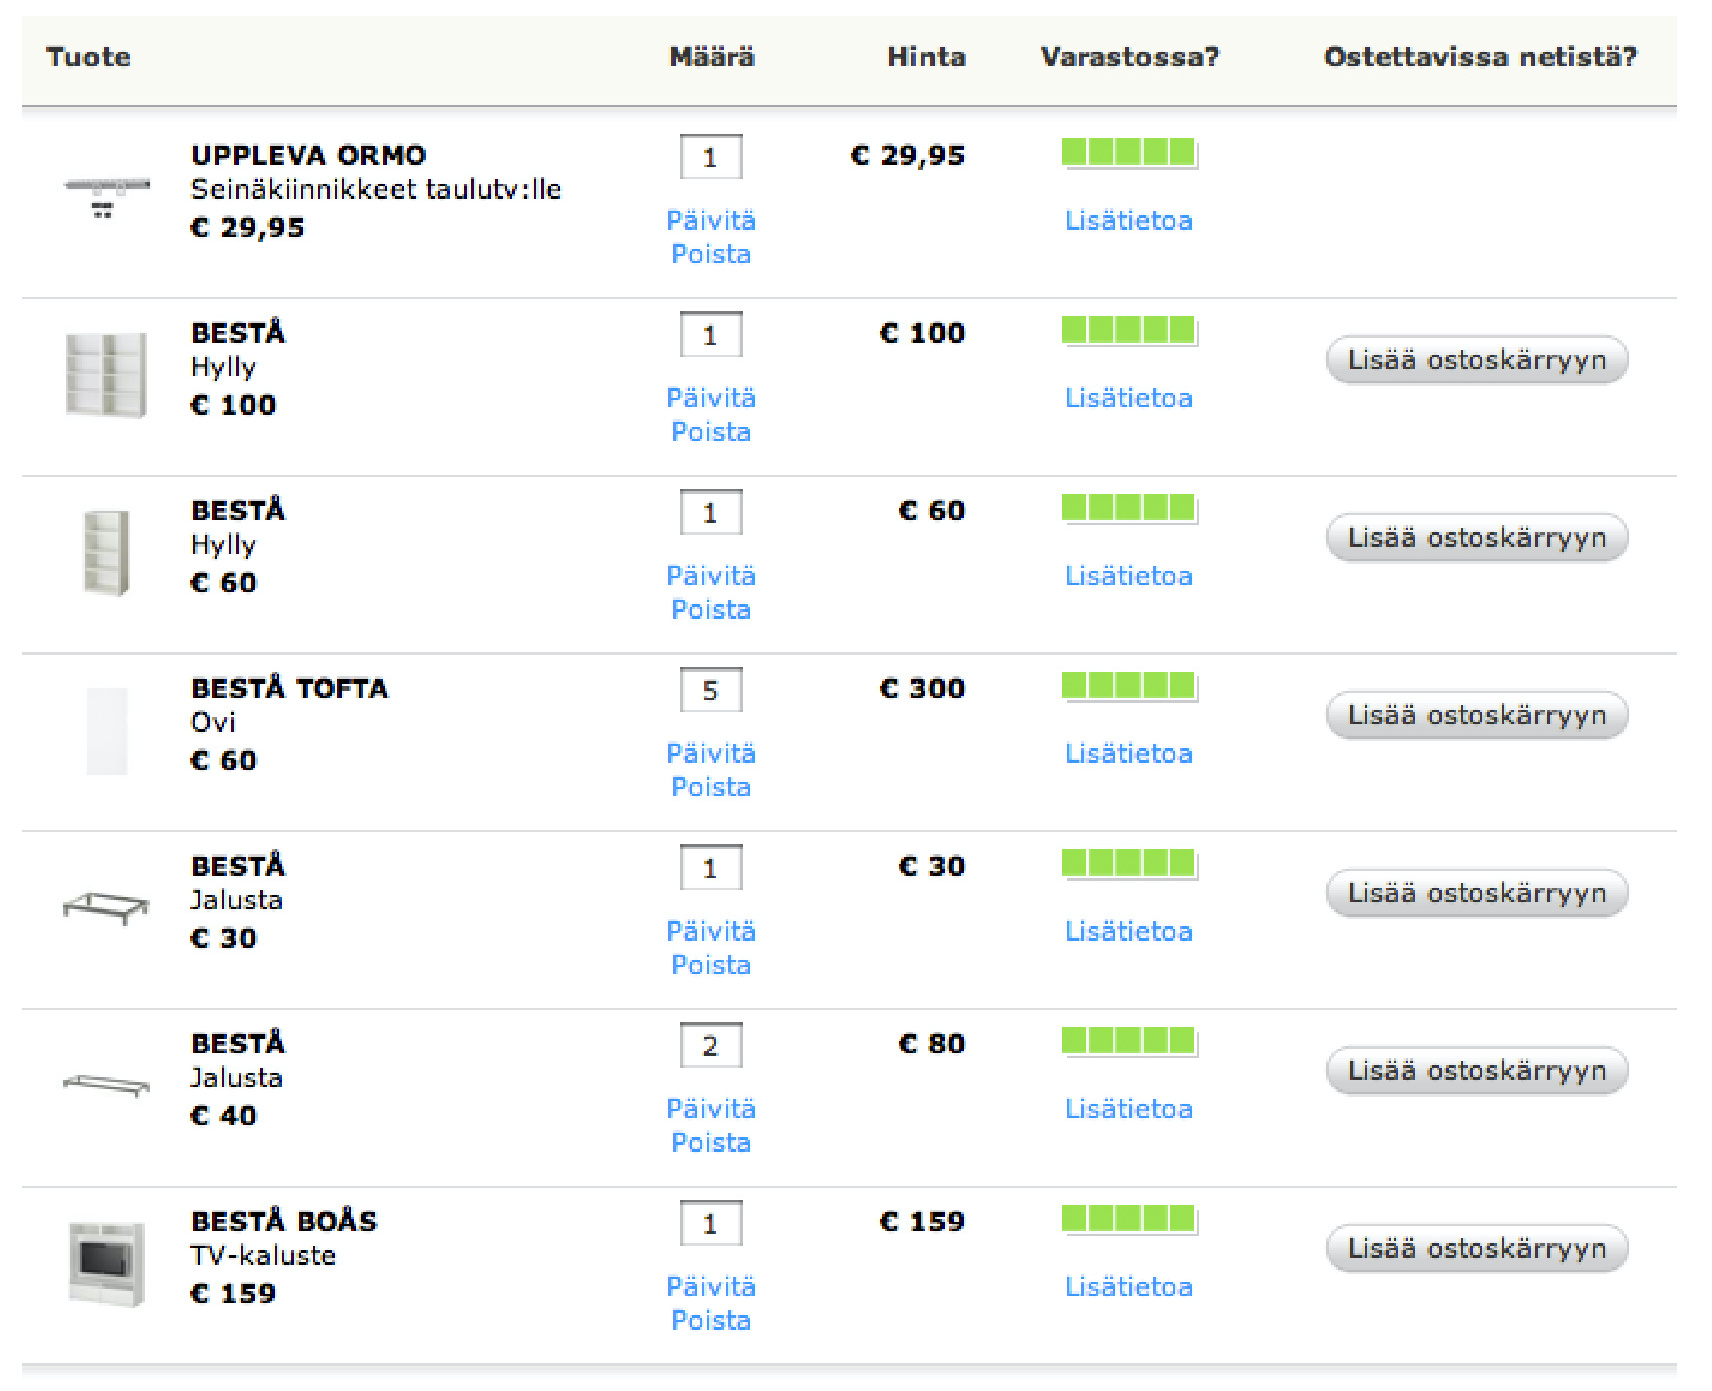
Task: Edit quantity field for €100 BESTÅ Hylly
Action: click(711, 335)
